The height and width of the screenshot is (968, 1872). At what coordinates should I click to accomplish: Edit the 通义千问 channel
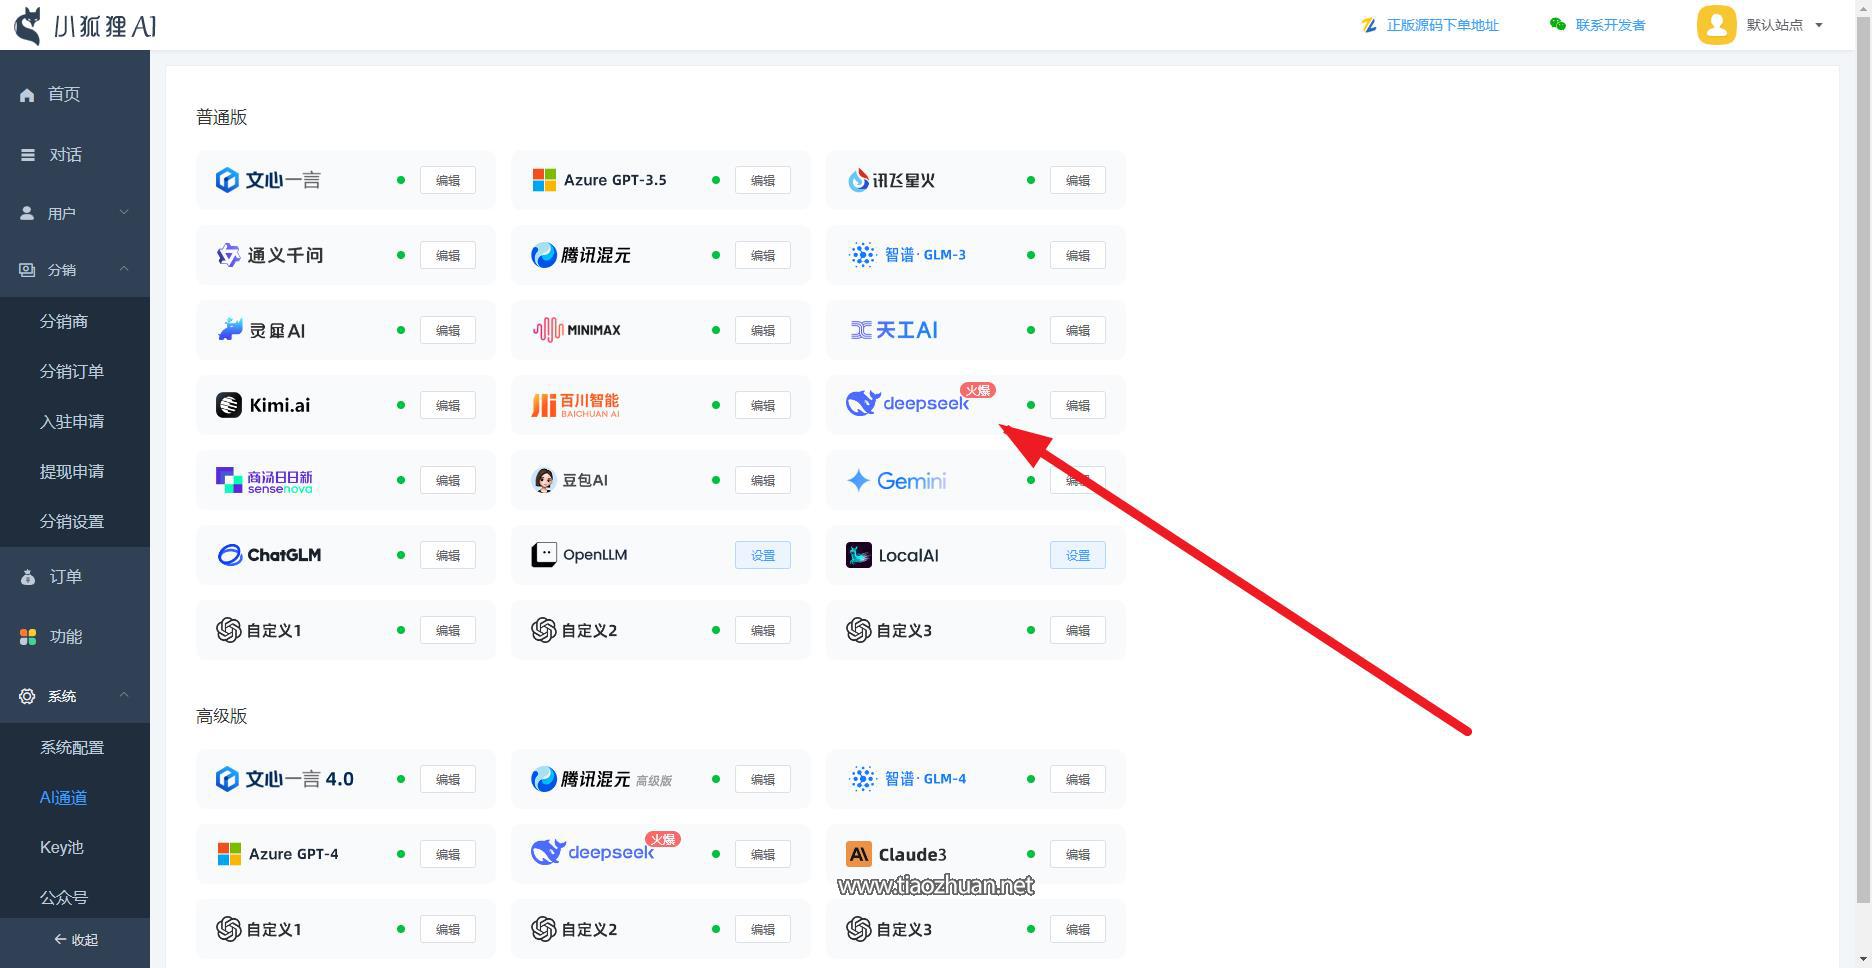(x=448, y=255)
